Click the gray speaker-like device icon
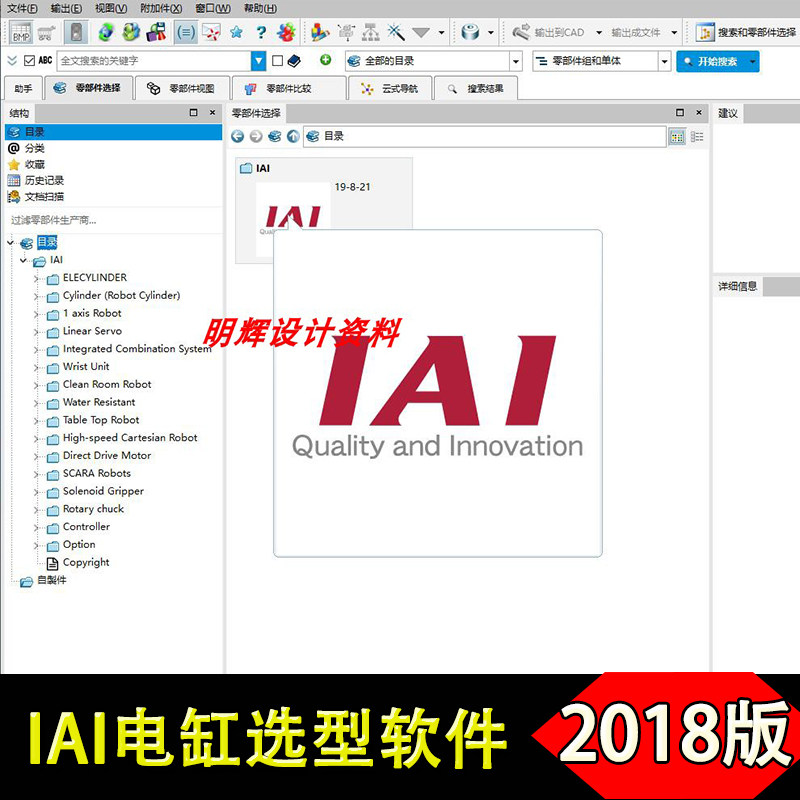Screen dimensions: 800x800 77,33
